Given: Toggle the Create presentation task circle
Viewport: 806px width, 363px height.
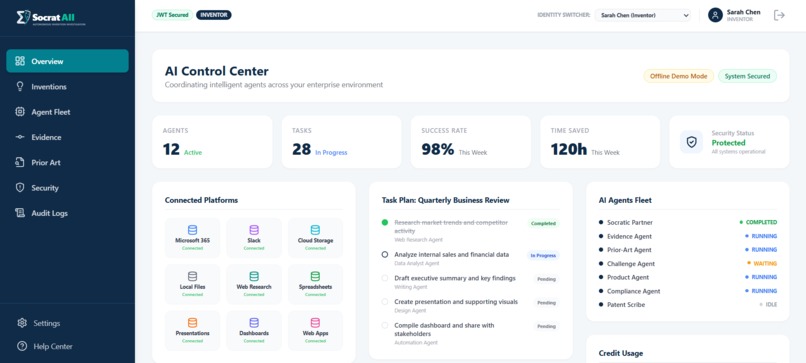Looking at the screenshot, I should click(x=384, y=302).
